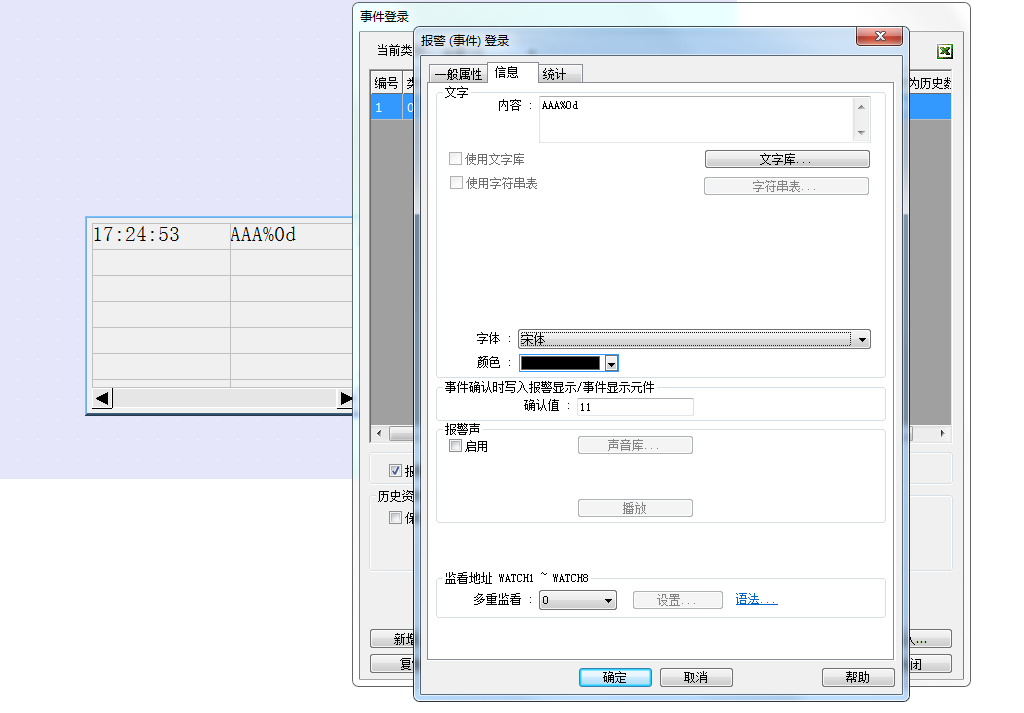Click left scroll arrow in event display
Viewport: 1024px width, 713px height.
pyautogui.click(x=102, y=399)
